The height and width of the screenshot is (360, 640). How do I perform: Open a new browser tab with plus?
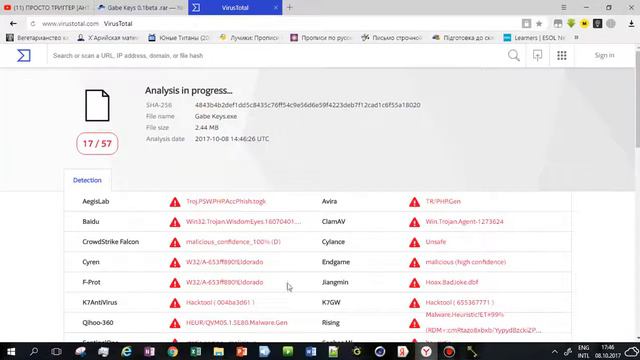pyautogui.click(x=289, y=7)
